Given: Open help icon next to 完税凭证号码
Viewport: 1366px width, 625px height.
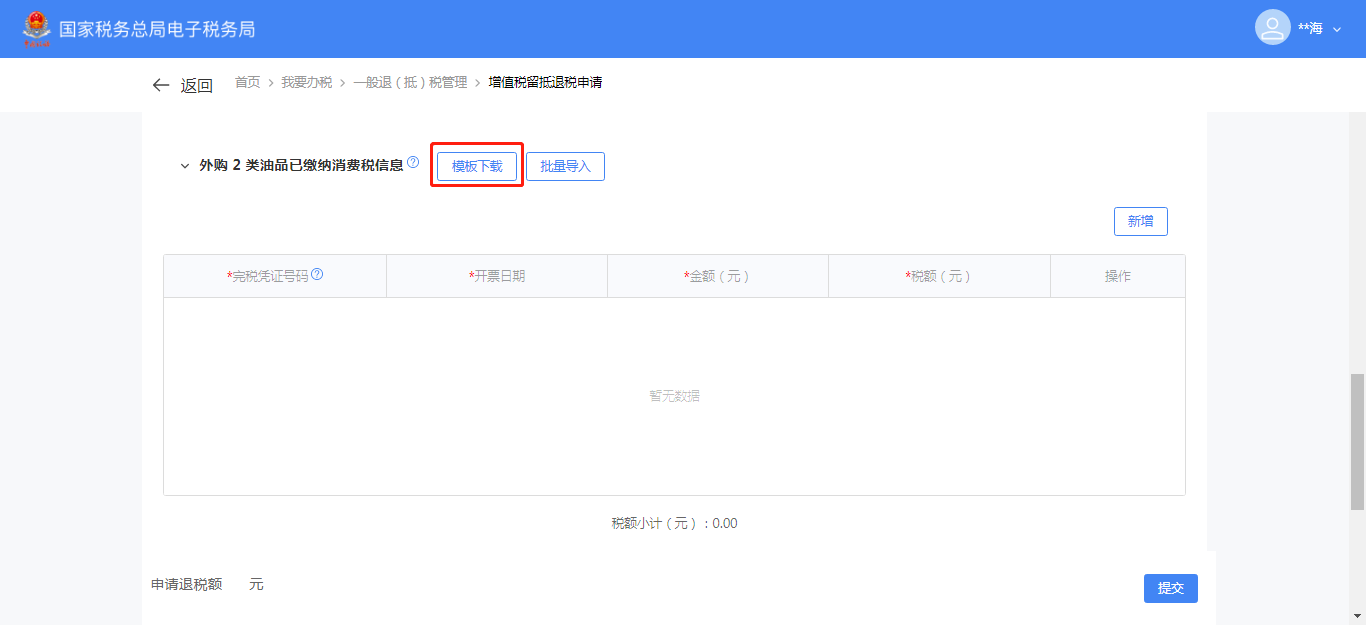Looking at the screenshot, I should coord(317,274).
